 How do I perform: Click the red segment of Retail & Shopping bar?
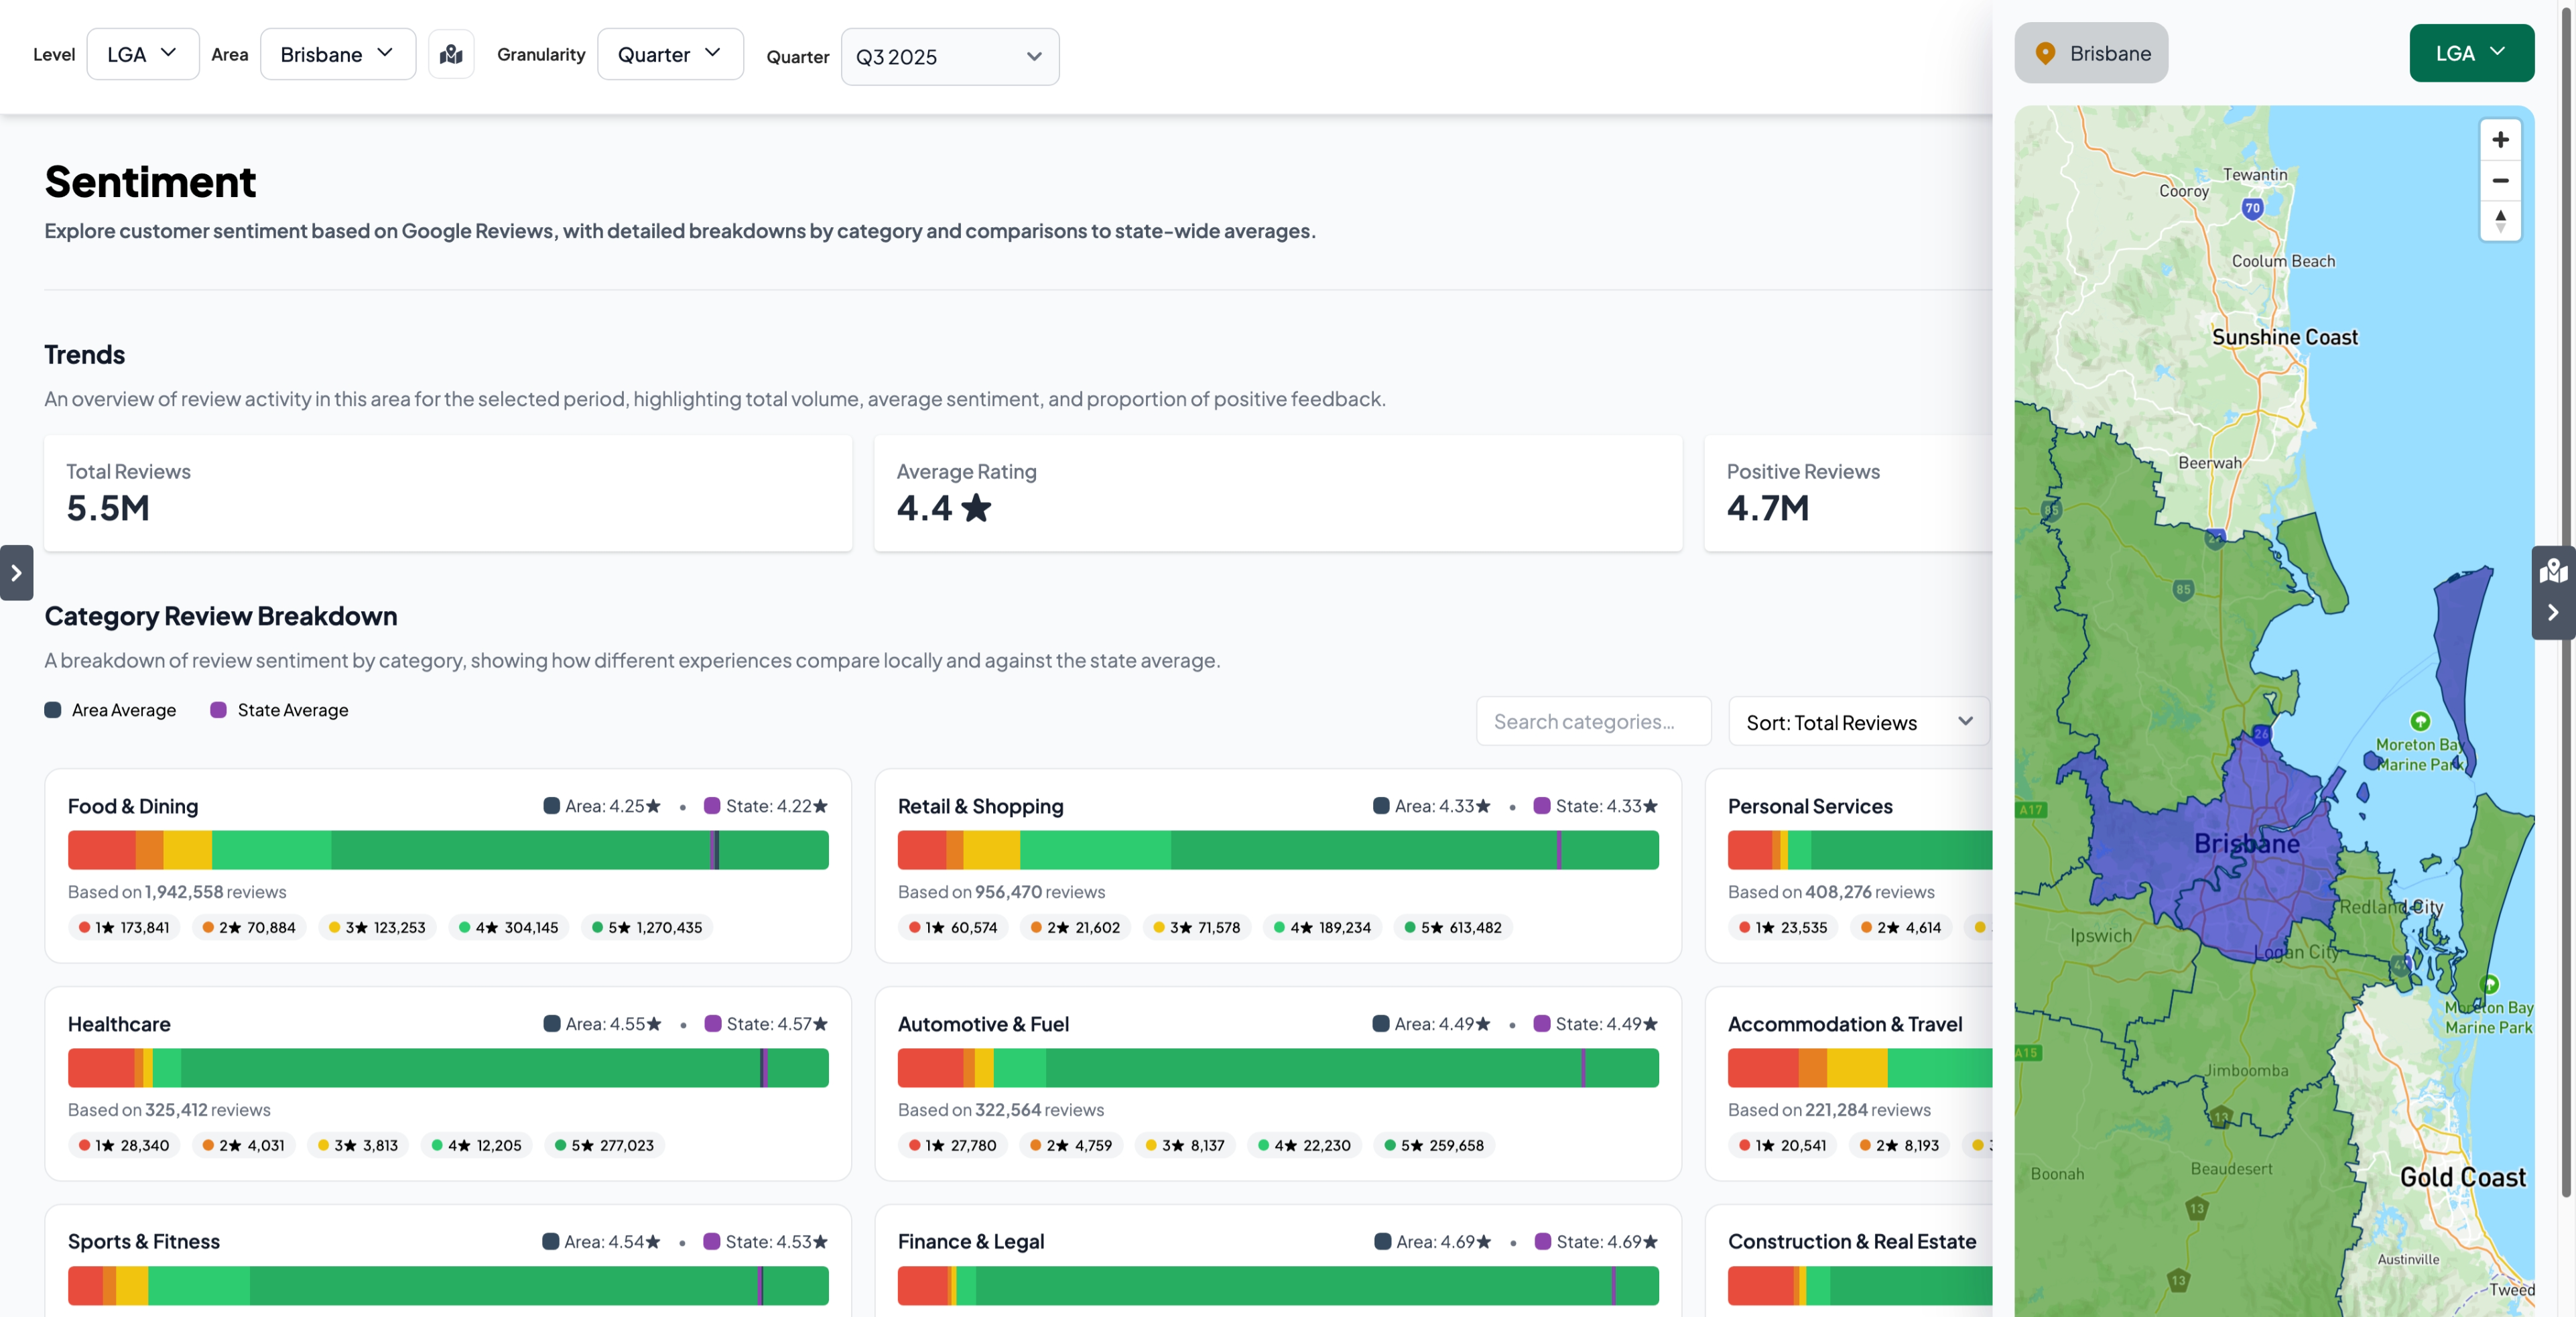[x=921, y=850]
